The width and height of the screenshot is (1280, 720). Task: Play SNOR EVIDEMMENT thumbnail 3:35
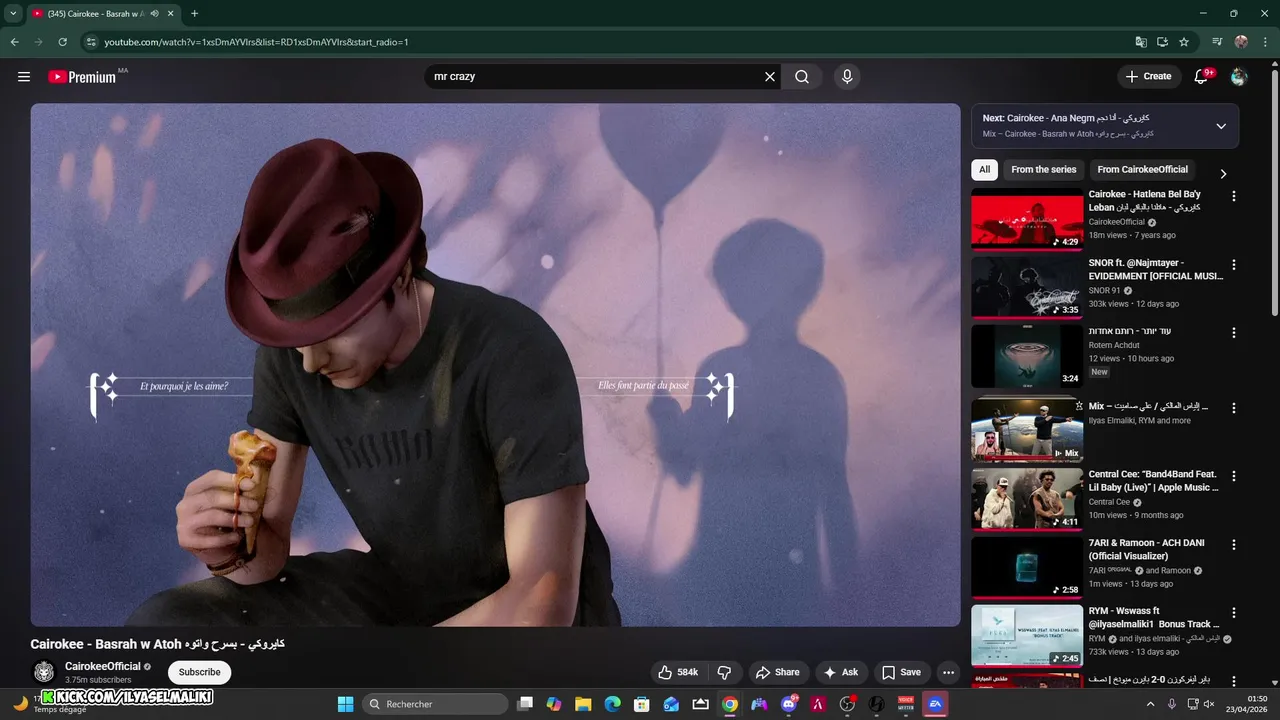(x=1027, y=288)
